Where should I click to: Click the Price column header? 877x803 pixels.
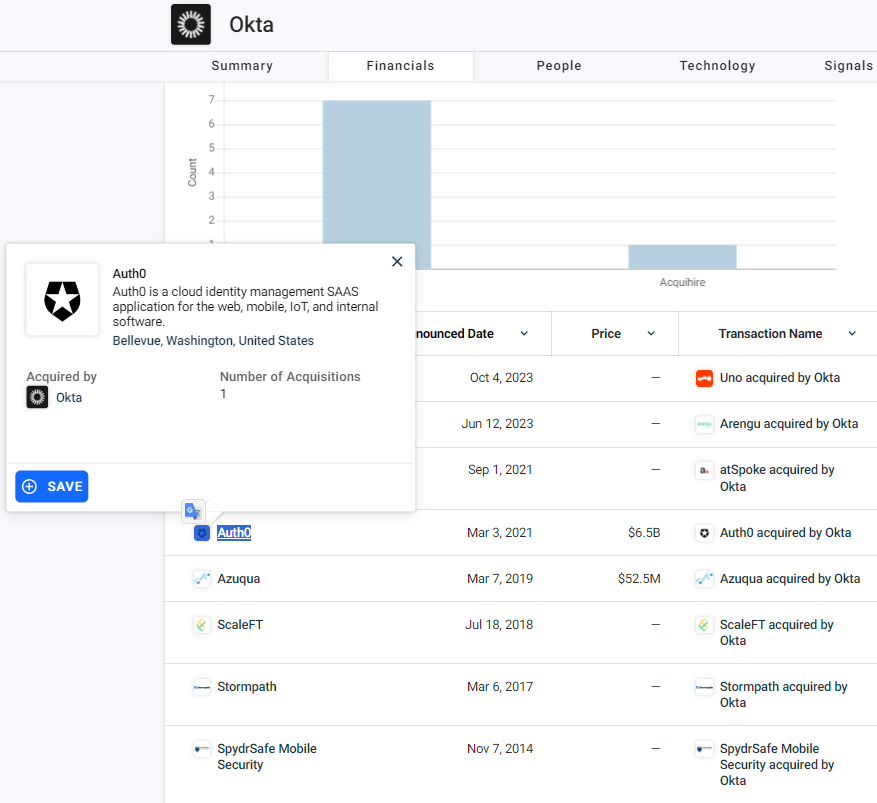(606, 334)
